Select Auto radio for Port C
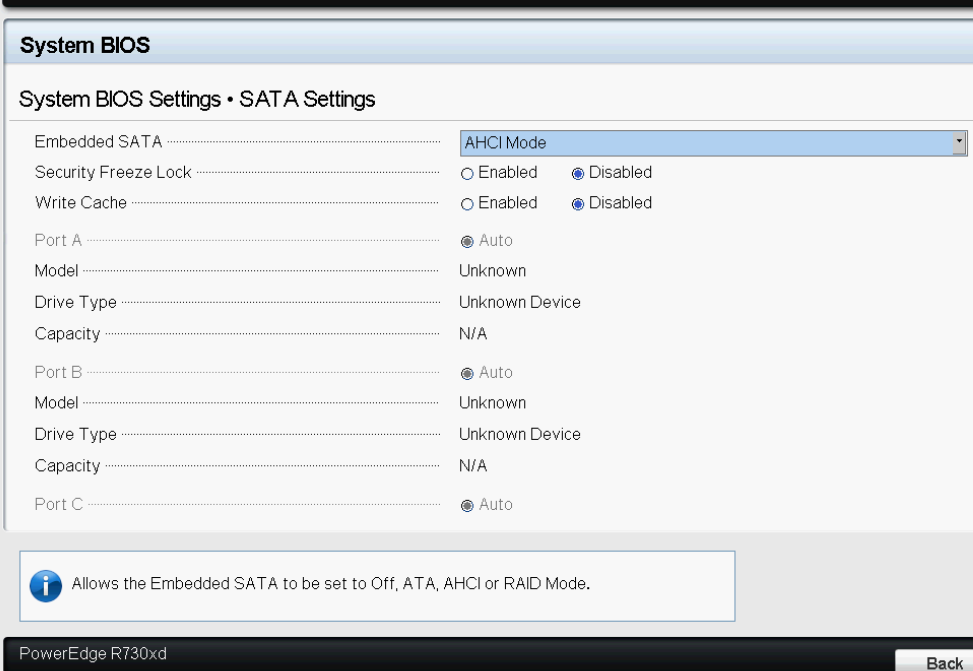Screen dimensions: 973x671 (x=467, y=505)
